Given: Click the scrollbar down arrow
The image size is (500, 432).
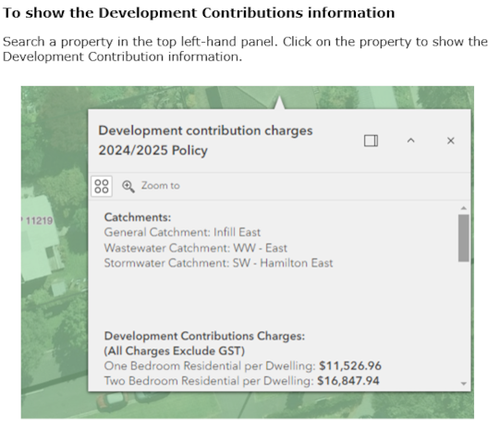Looking at the screenshot, I should [463, 384].
